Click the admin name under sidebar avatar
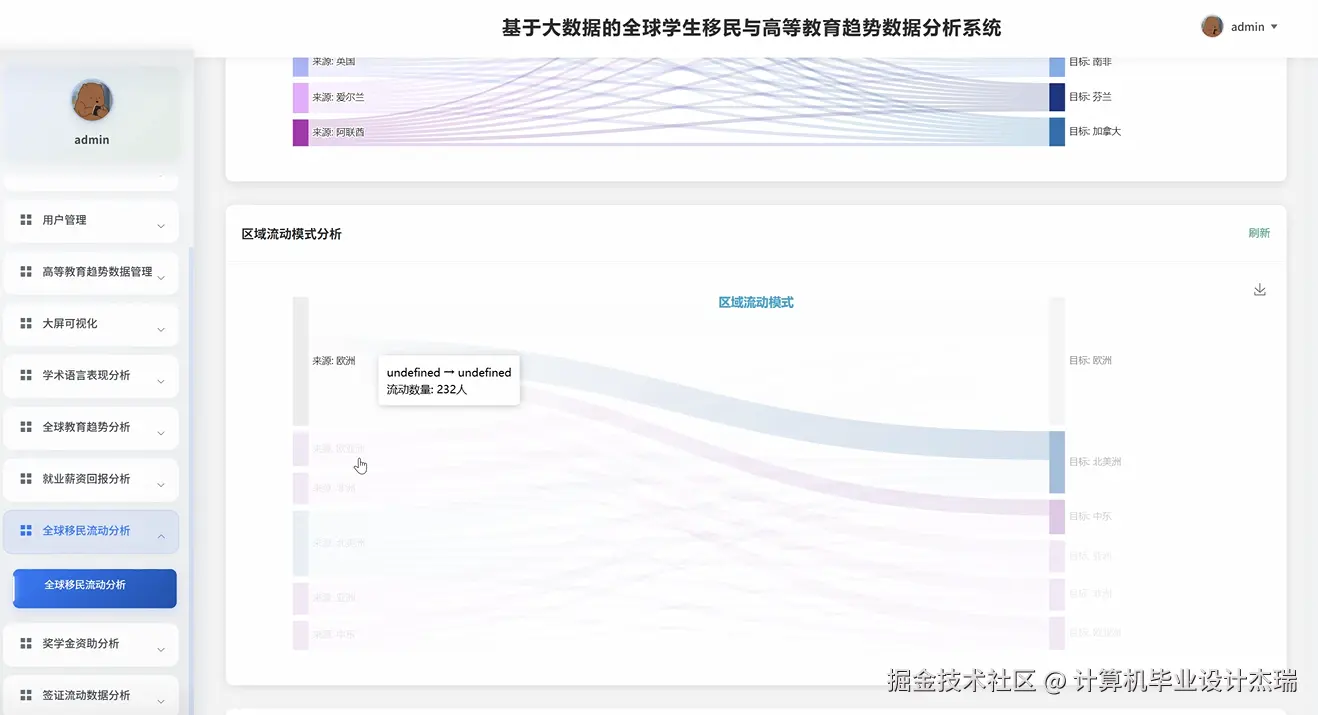 [92, 140]
